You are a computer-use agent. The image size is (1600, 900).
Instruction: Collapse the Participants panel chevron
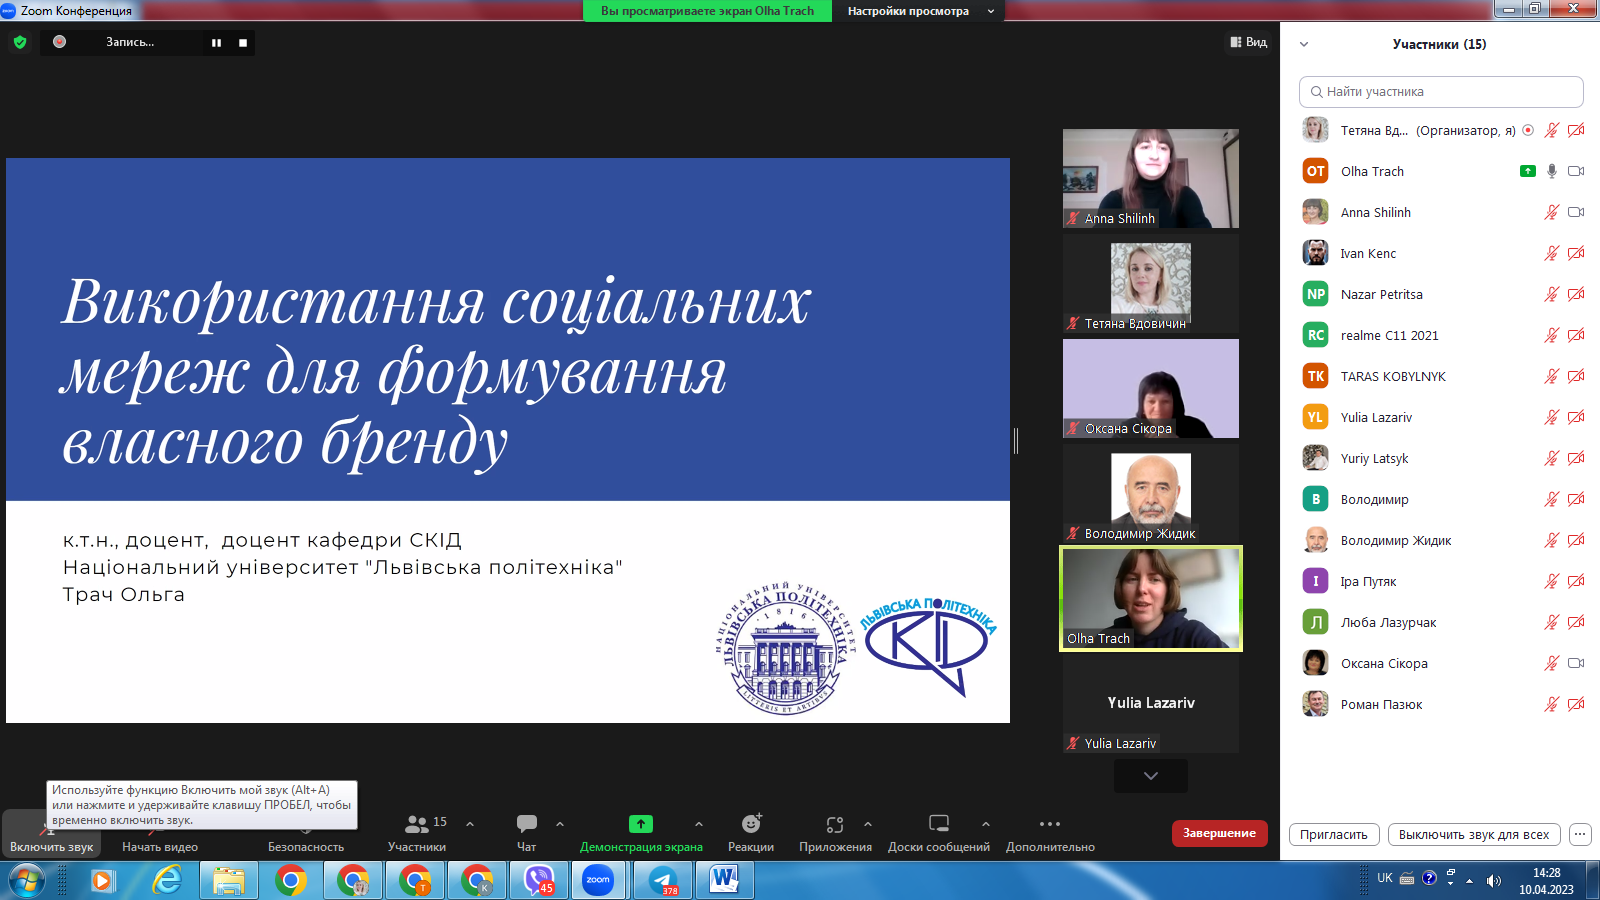click(x=1304, y=44)
